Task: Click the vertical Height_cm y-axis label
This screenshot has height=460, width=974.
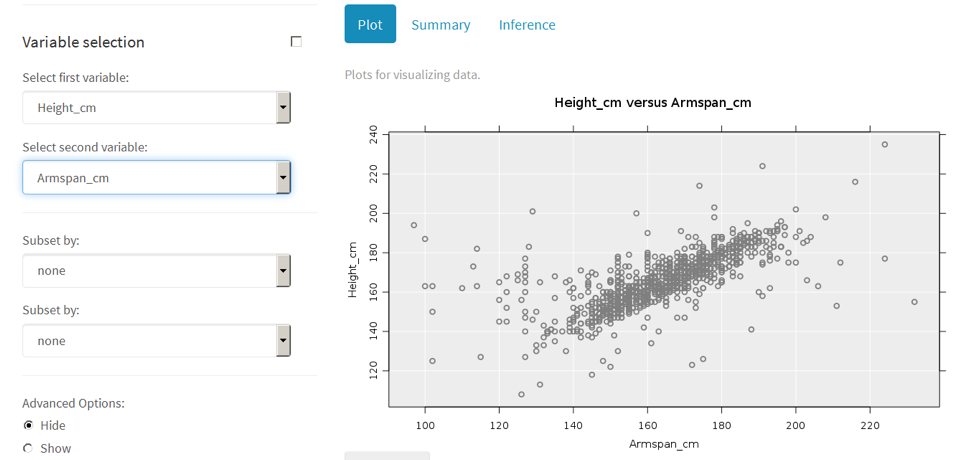Action: point(352,270)
